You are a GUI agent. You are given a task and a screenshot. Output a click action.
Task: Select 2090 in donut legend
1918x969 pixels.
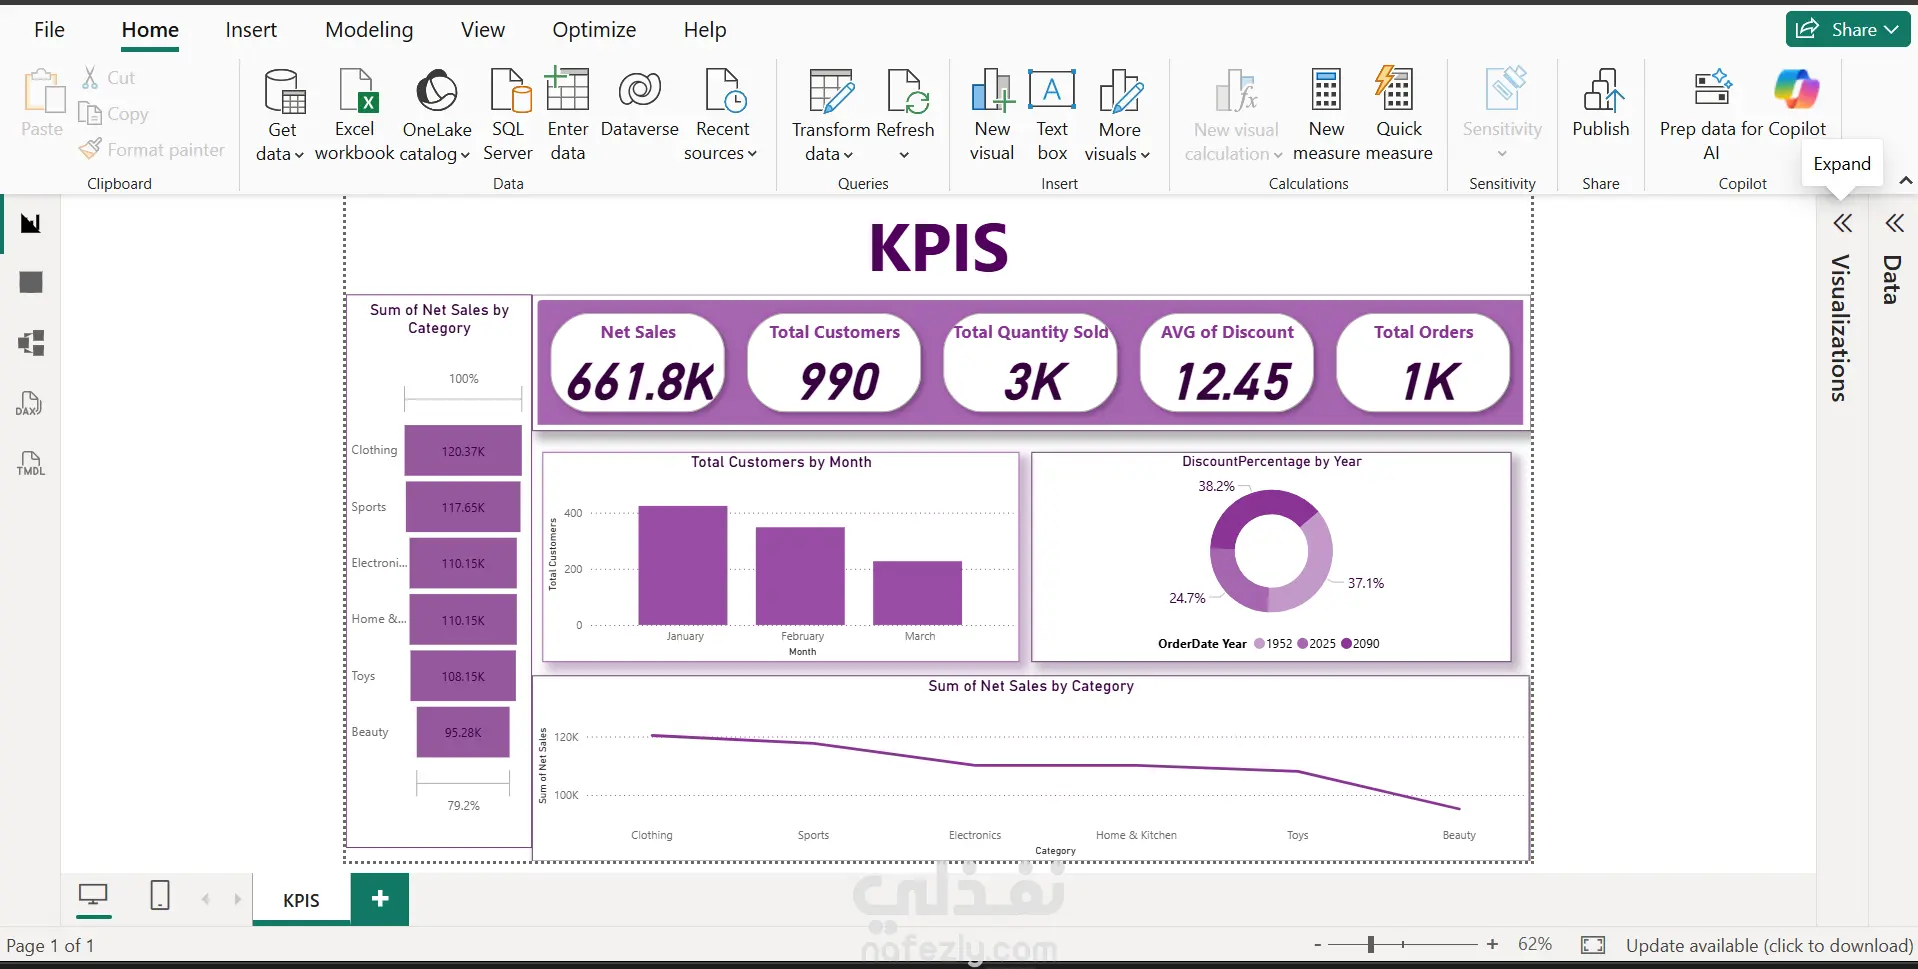1360,644
